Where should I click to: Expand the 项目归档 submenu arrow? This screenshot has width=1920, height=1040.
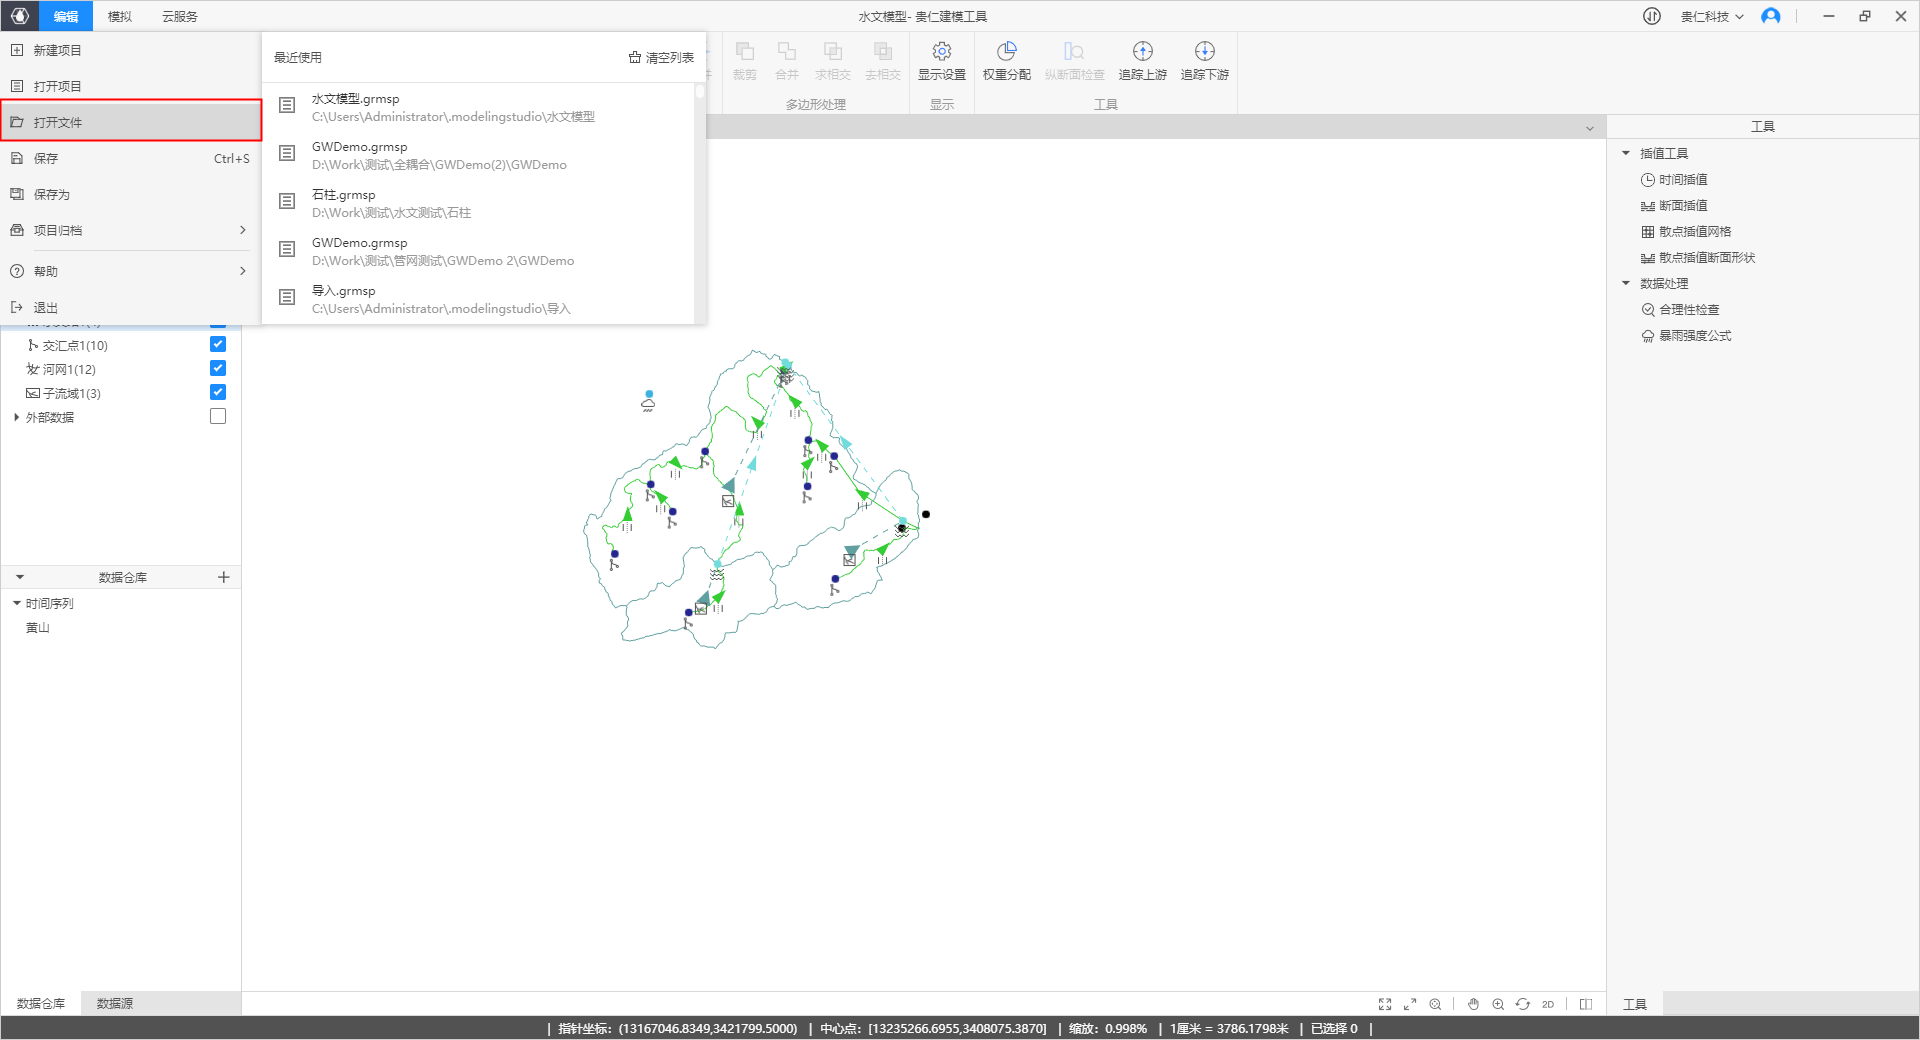pos(243,230)
